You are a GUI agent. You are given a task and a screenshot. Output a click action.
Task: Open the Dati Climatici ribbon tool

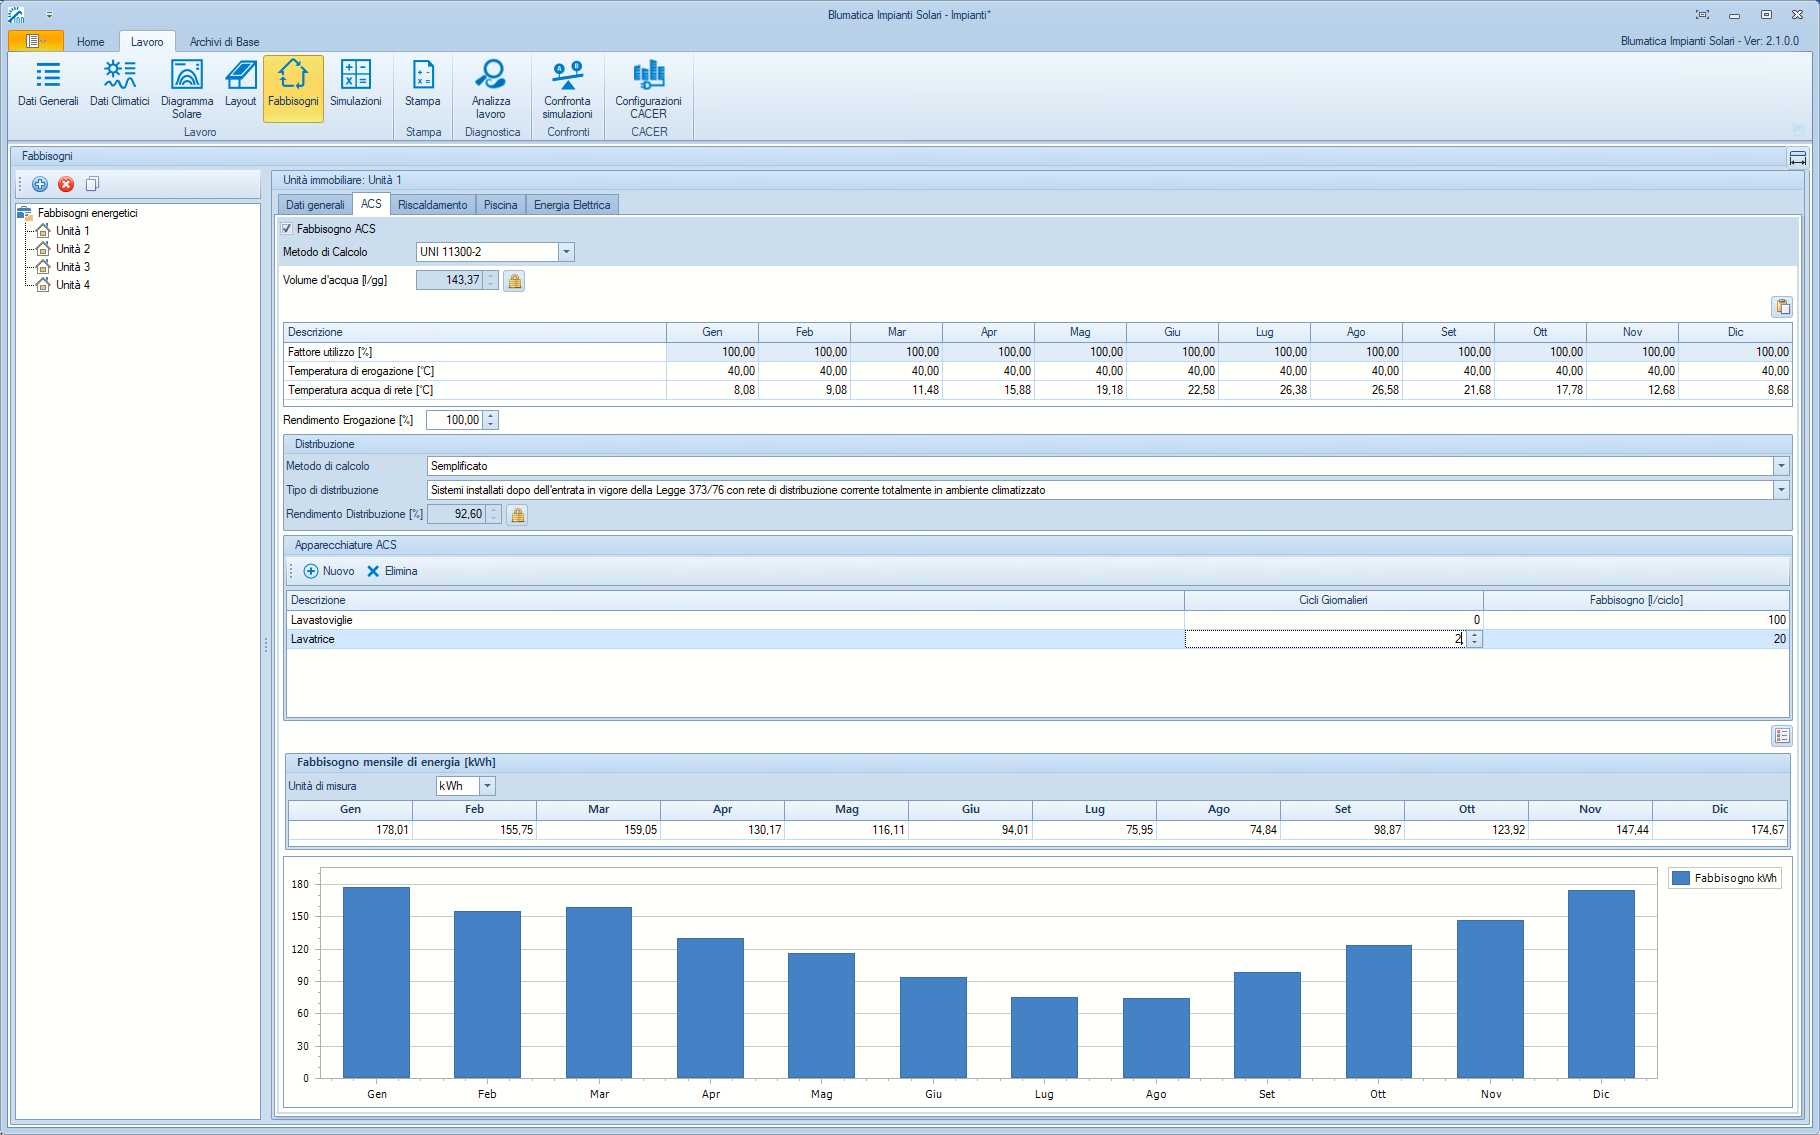119,84
